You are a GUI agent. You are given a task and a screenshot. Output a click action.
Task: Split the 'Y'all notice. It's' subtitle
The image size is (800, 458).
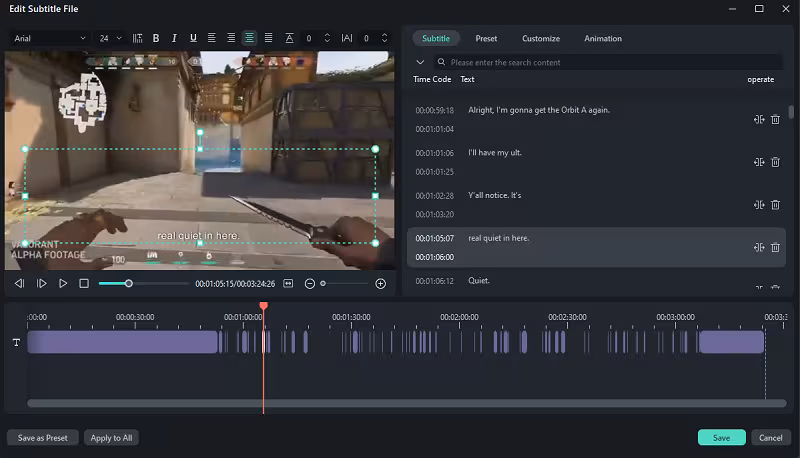point(759,205)
